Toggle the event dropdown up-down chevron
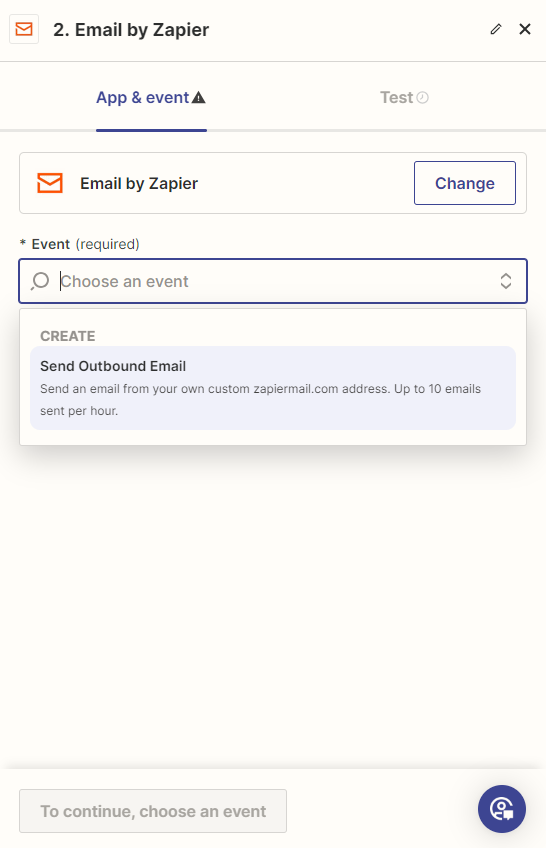 (x=505, y=281)
